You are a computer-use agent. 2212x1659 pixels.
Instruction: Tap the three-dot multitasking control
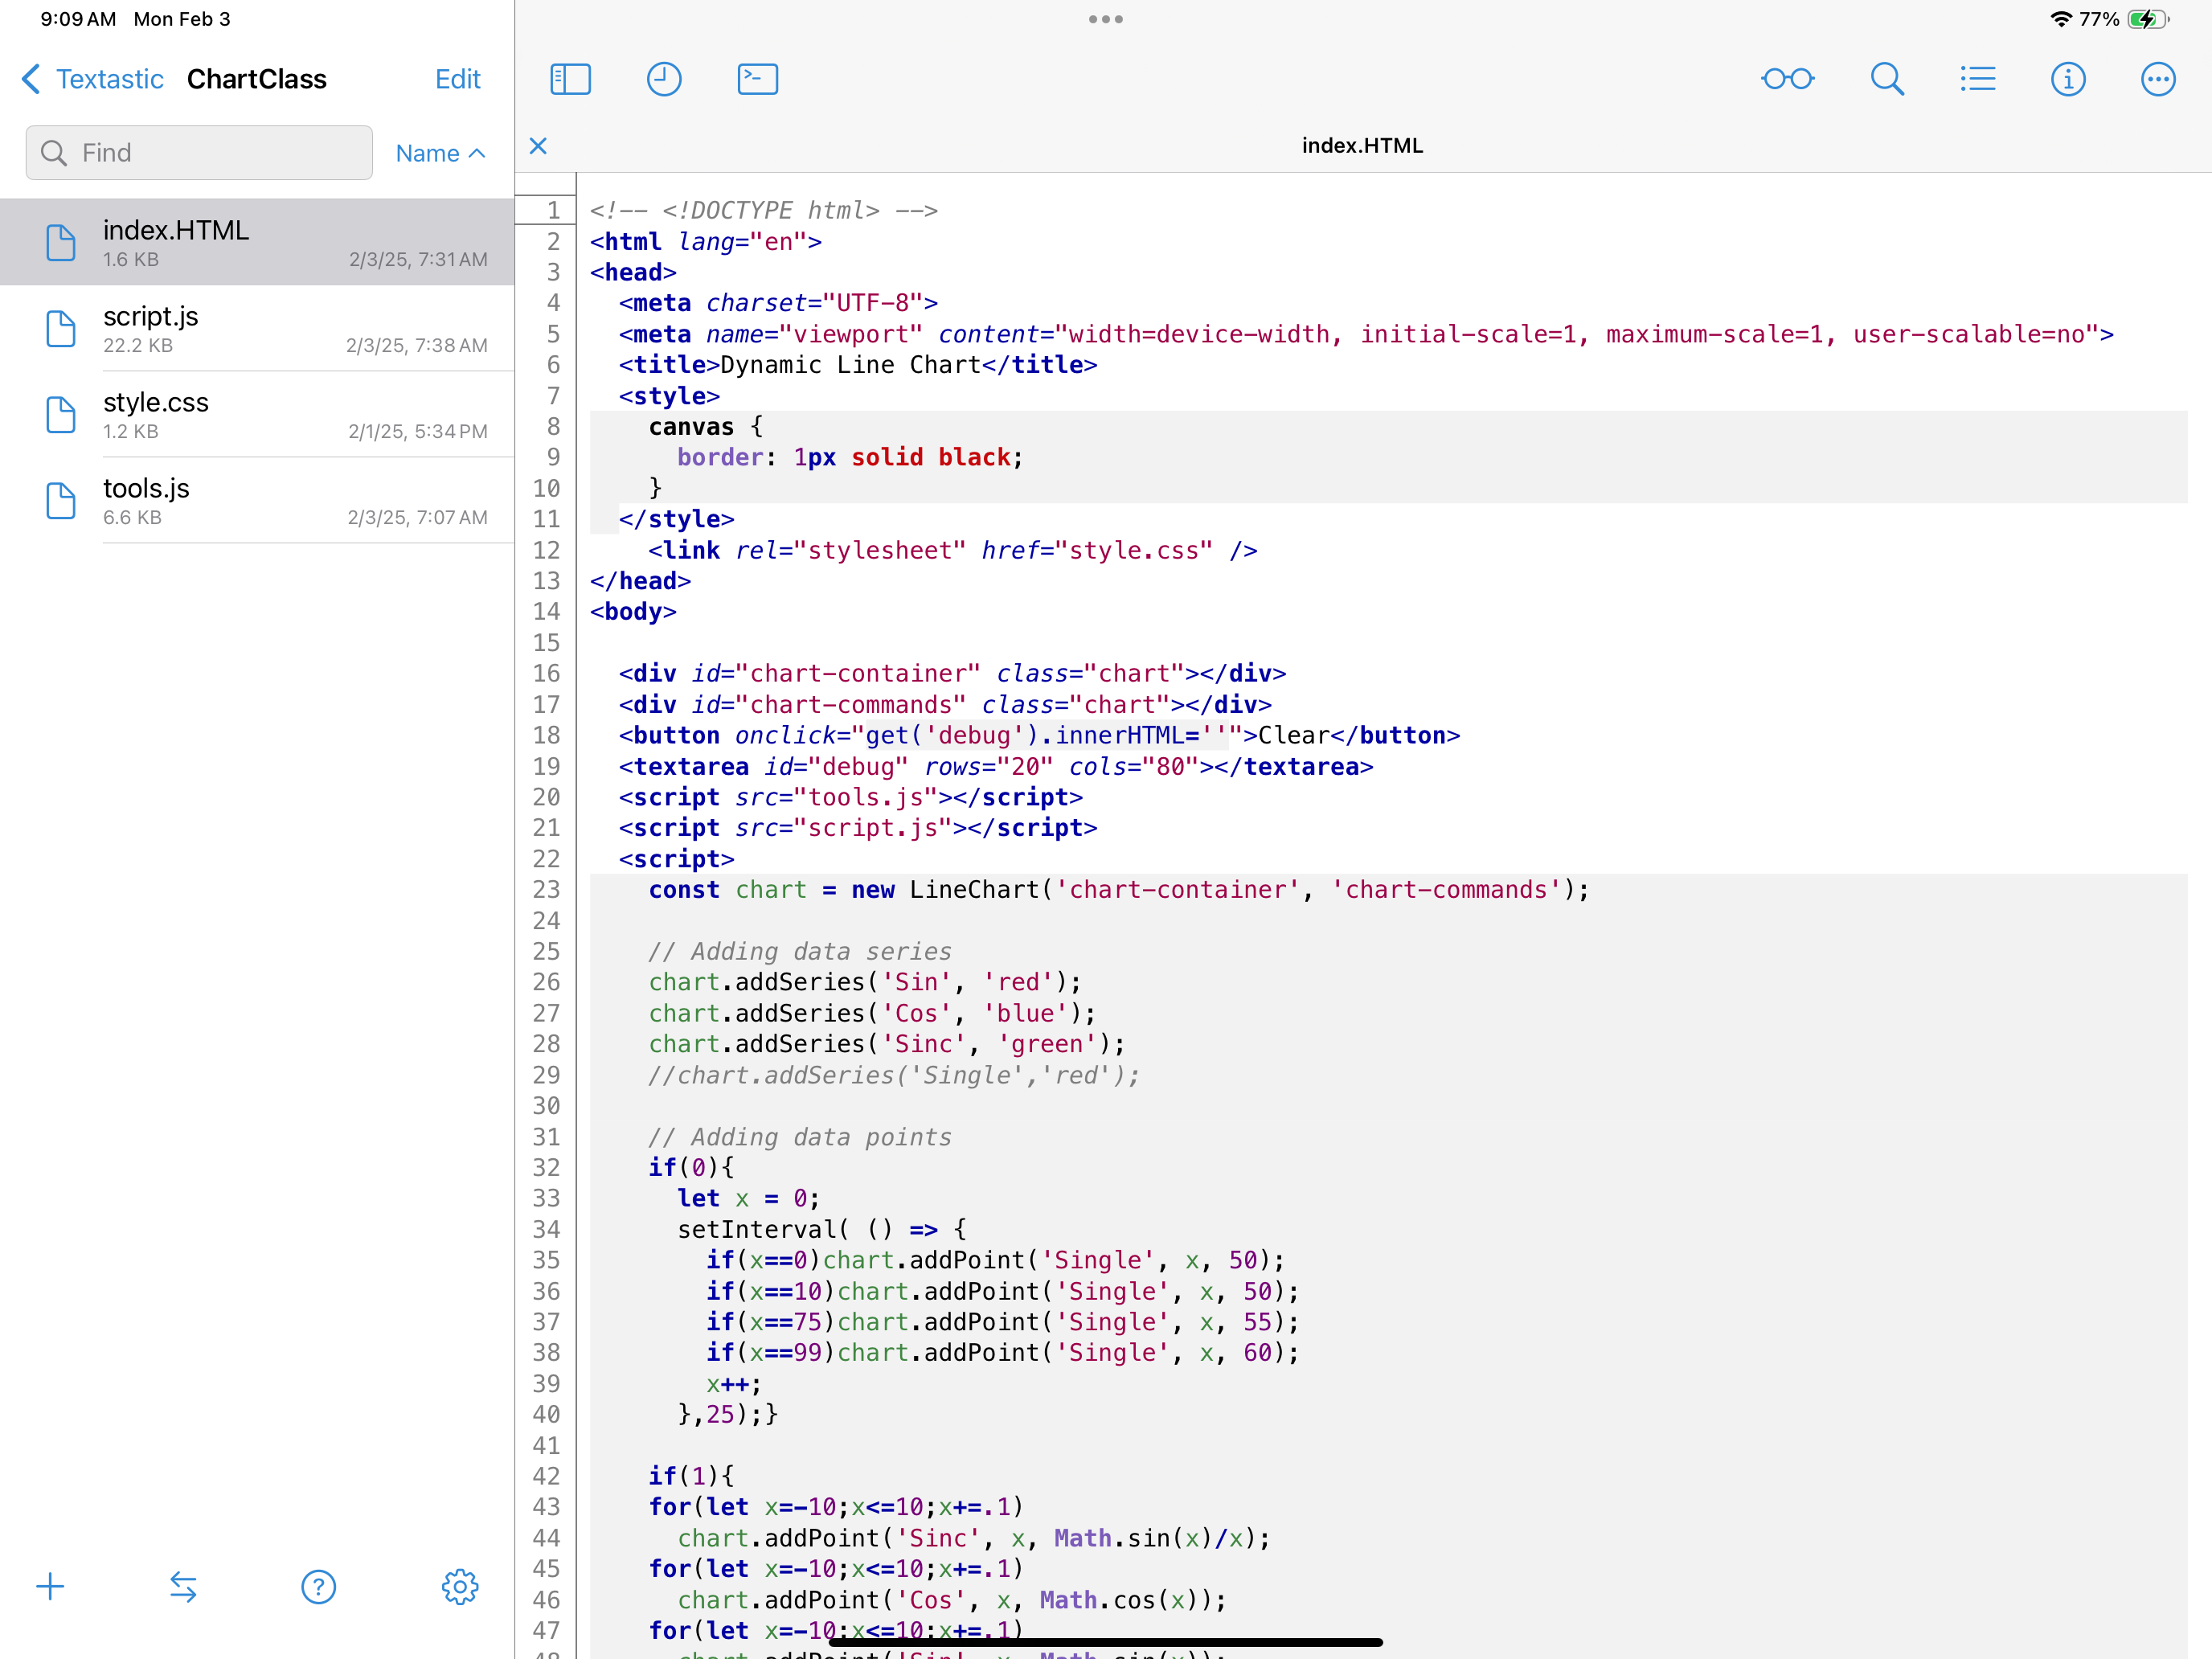(x=1106, y=19)
